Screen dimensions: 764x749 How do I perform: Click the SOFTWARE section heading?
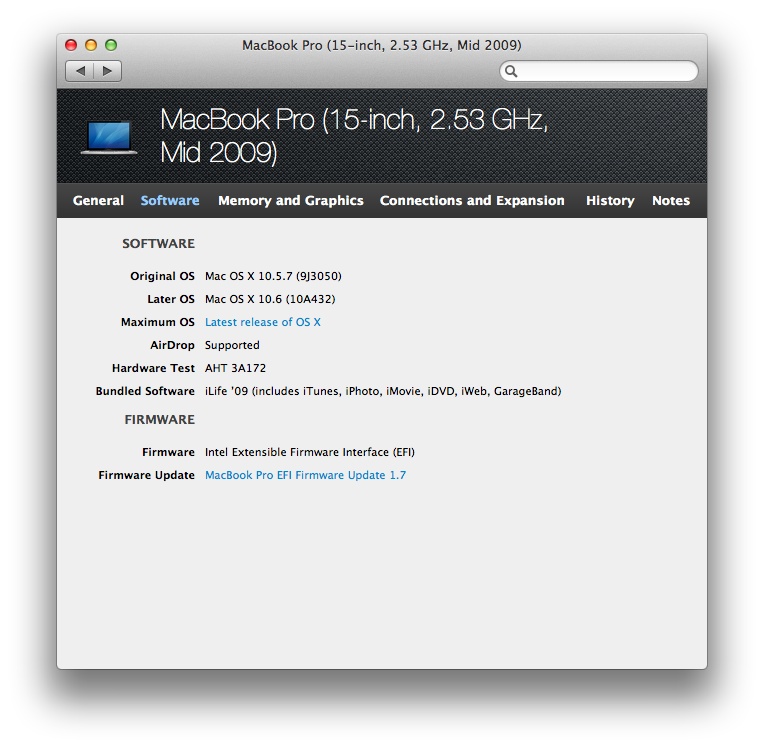click(x=158, y=244)
